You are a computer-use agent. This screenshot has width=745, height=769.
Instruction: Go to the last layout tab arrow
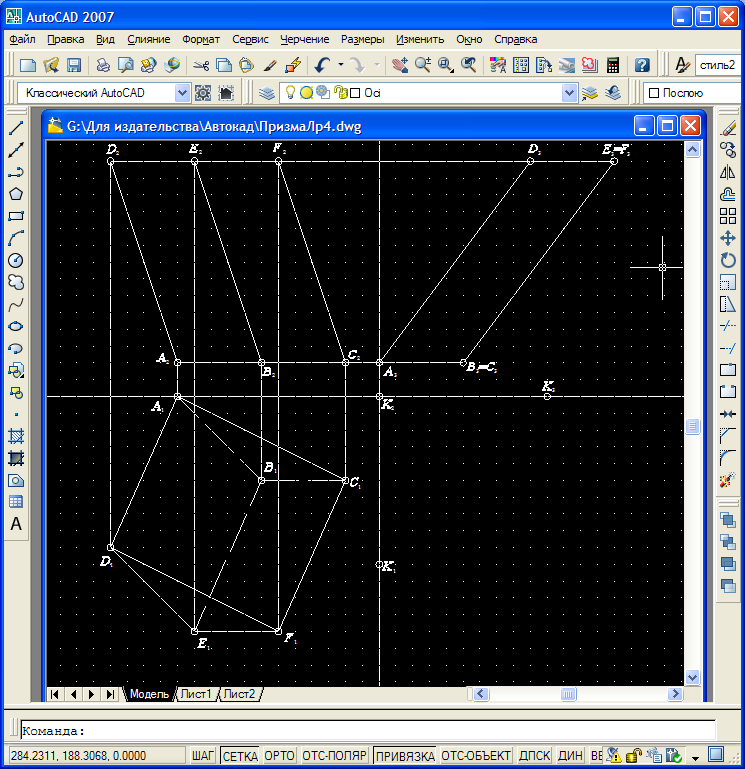point(110,694)
